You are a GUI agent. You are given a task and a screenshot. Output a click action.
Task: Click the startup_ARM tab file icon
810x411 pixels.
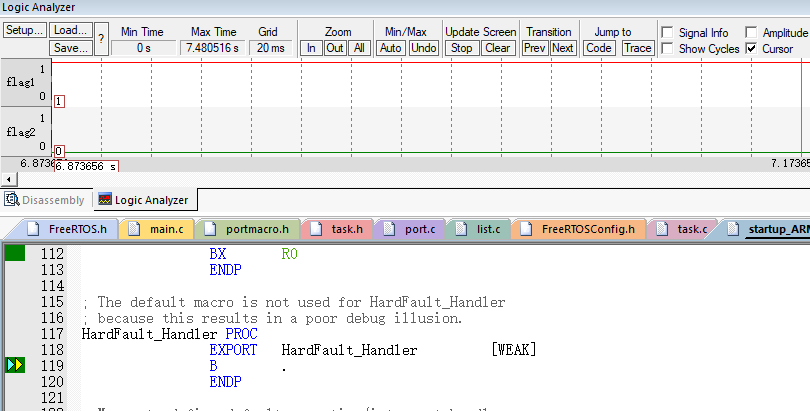tap(733, 229)
